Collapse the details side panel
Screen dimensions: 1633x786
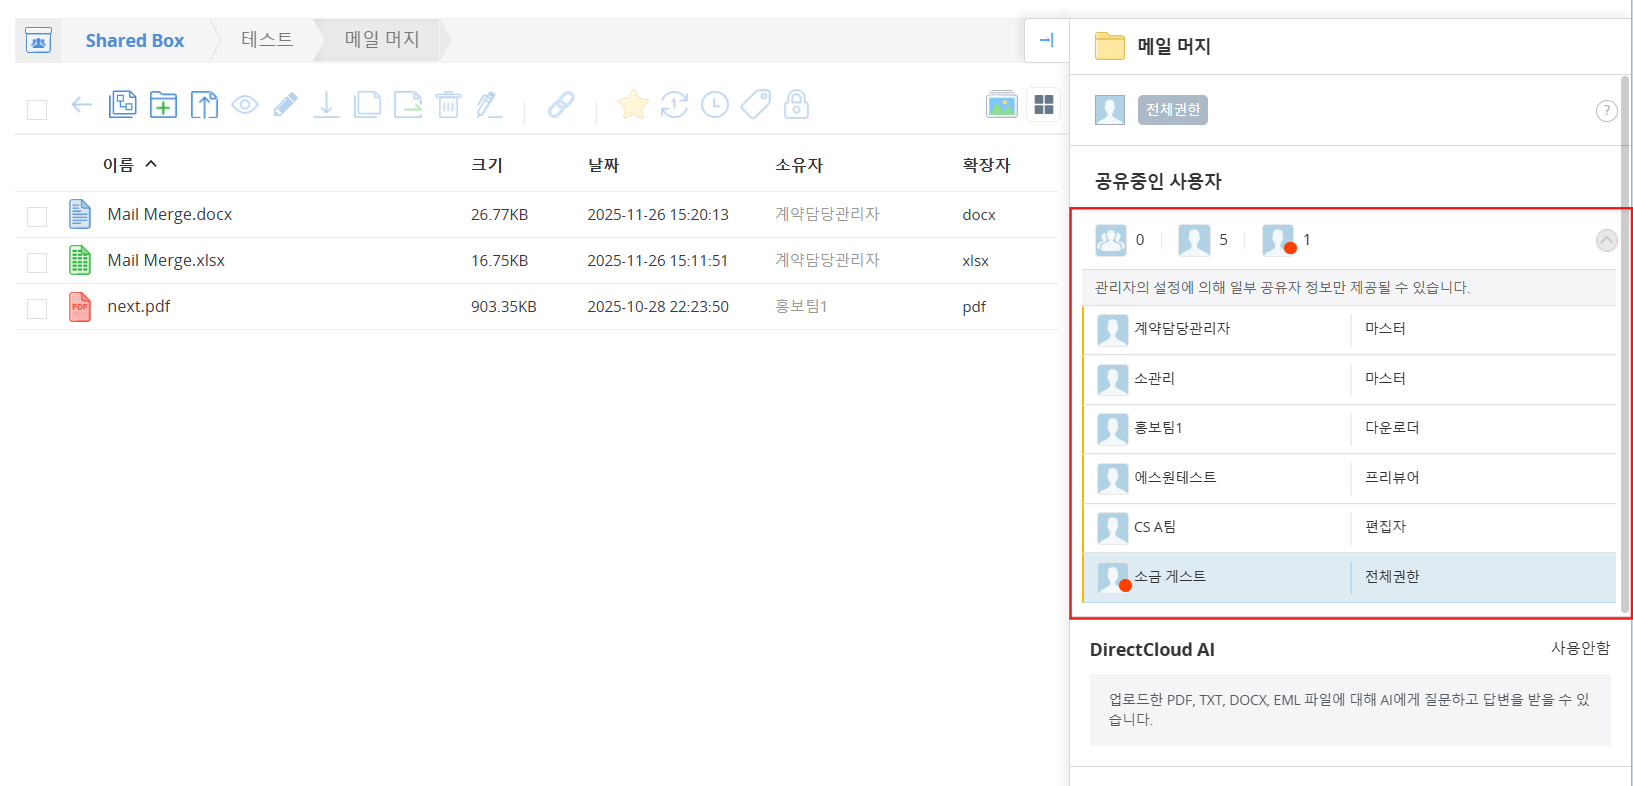[1047, 41]
